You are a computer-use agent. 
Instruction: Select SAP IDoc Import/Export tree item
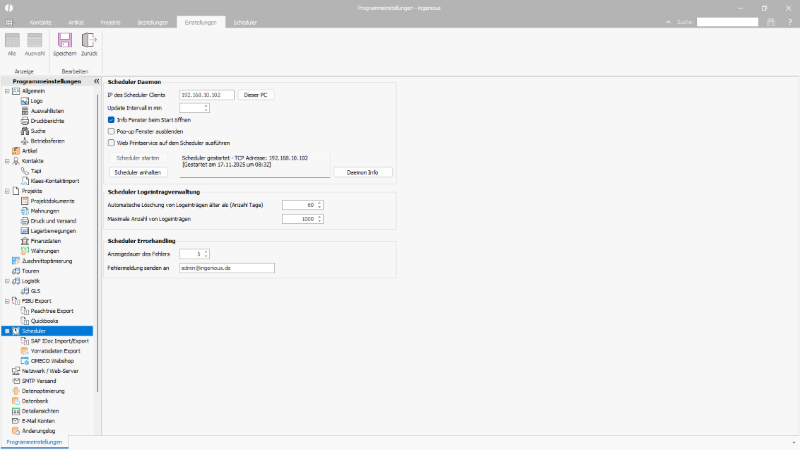pyautogui.click(x=60, y=341)
